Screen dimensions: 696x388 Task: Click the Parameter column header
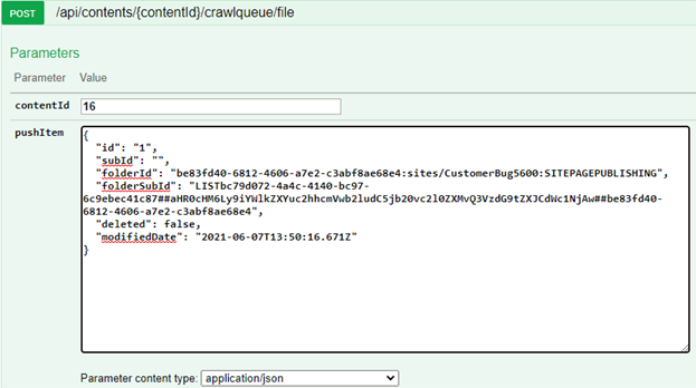pos(40,78)
